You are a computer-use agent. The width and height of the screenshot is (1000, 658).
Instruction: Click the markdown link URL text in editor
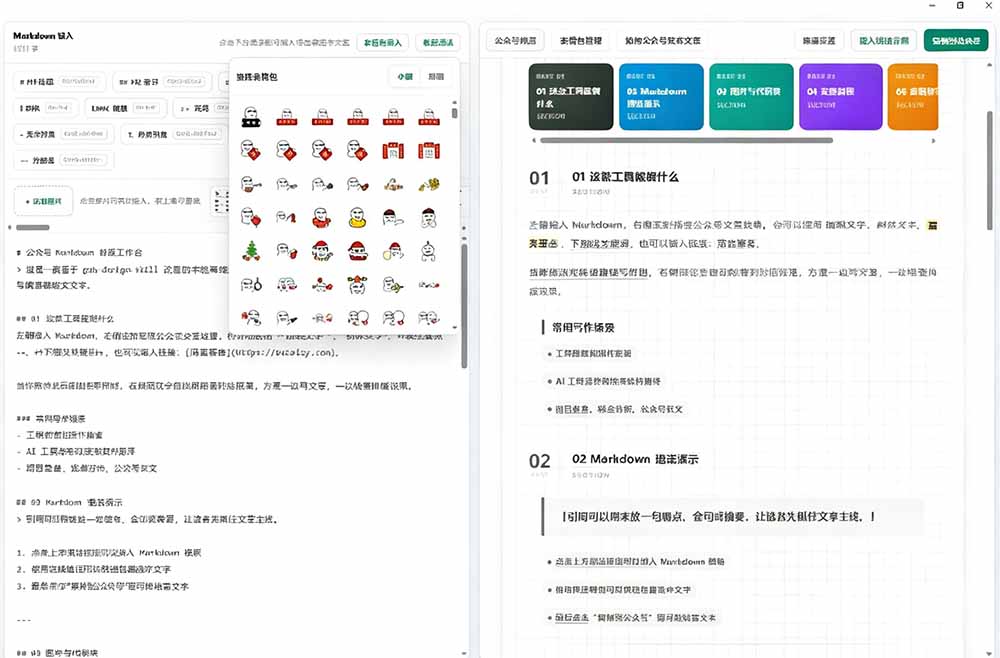(x=283, y=352)
